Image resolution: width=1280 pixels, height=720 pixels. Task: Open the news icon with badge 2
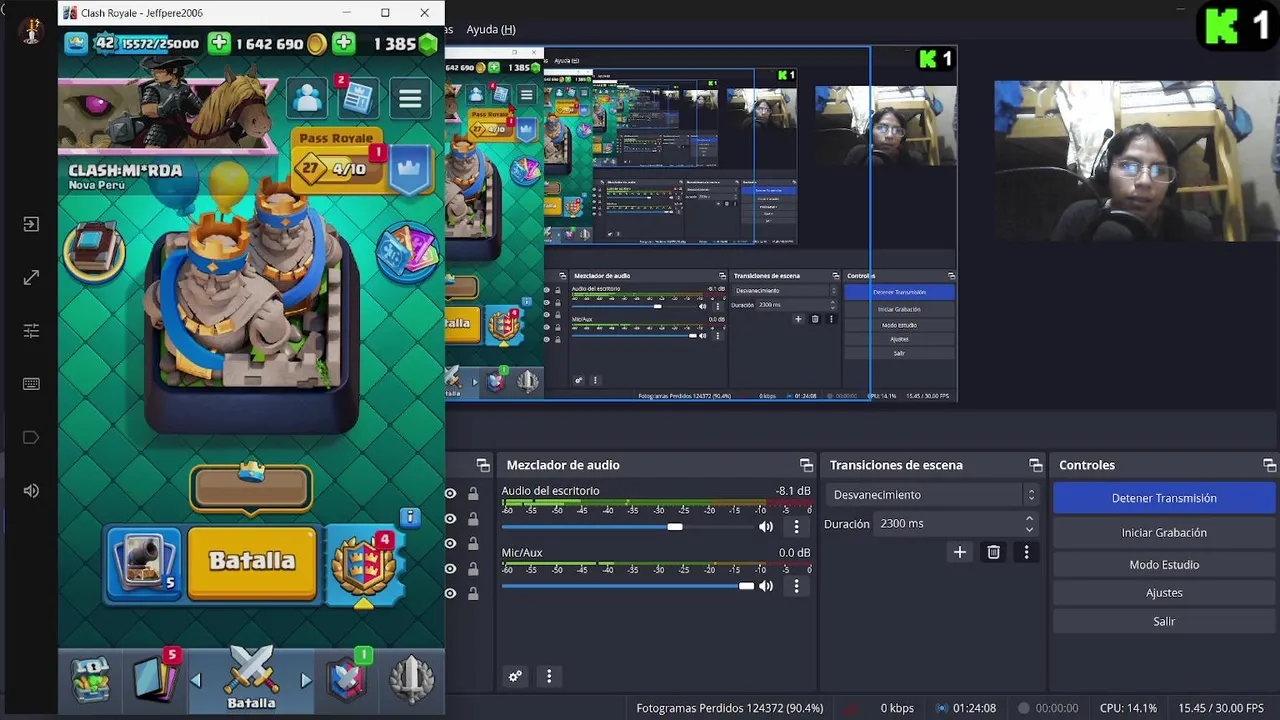(357, 97)
